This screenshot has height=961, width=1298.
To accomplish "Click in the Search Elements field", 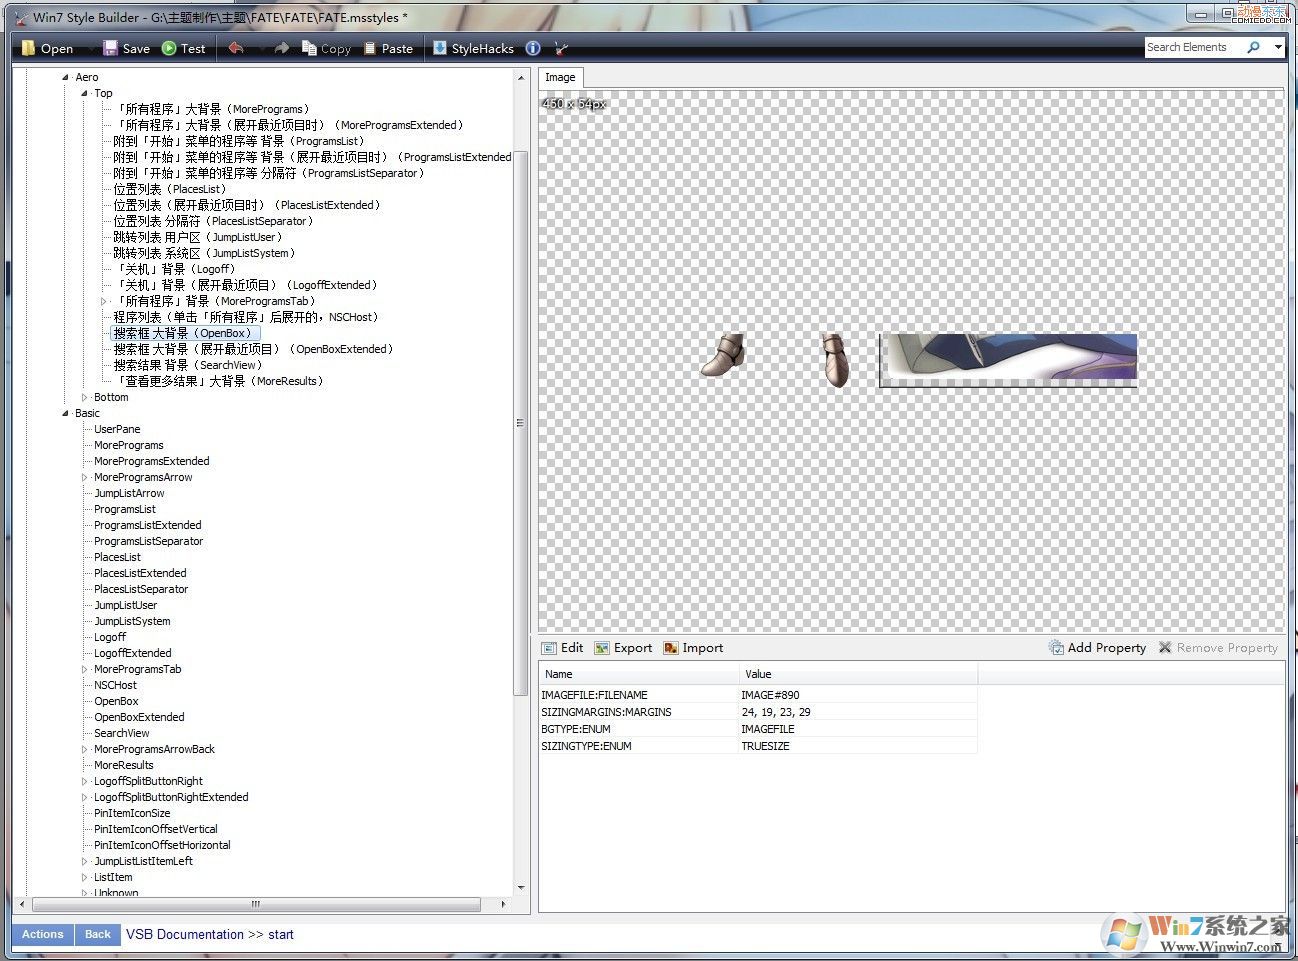I will 1190,47.
